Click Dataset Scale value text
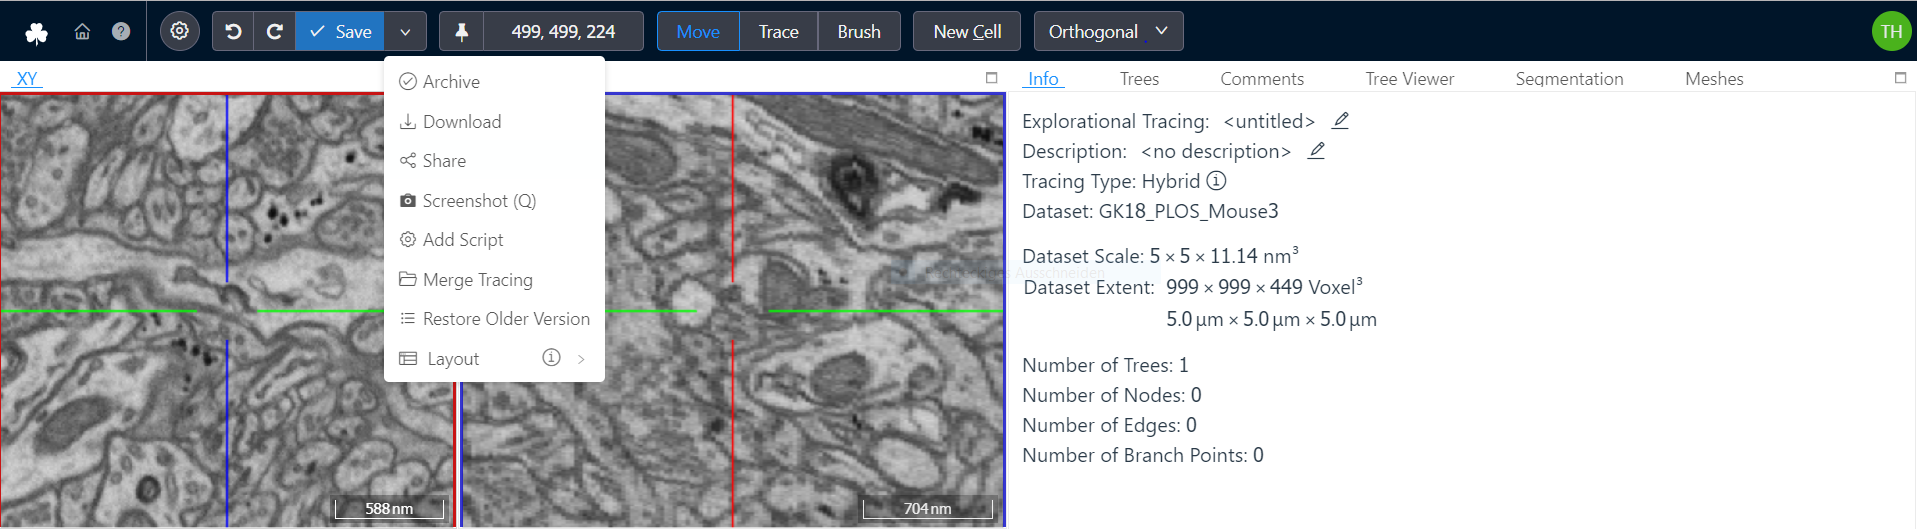 click(x=1224, y=255)
